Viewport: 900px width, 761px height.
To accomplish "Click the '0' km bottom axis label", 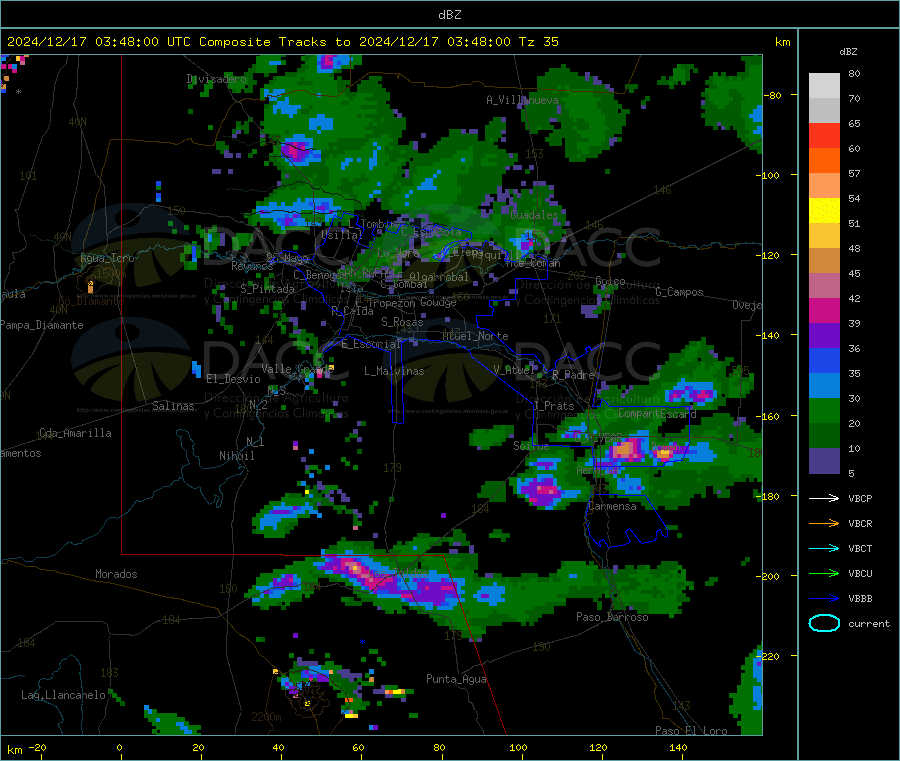I will tap(119, 747).
